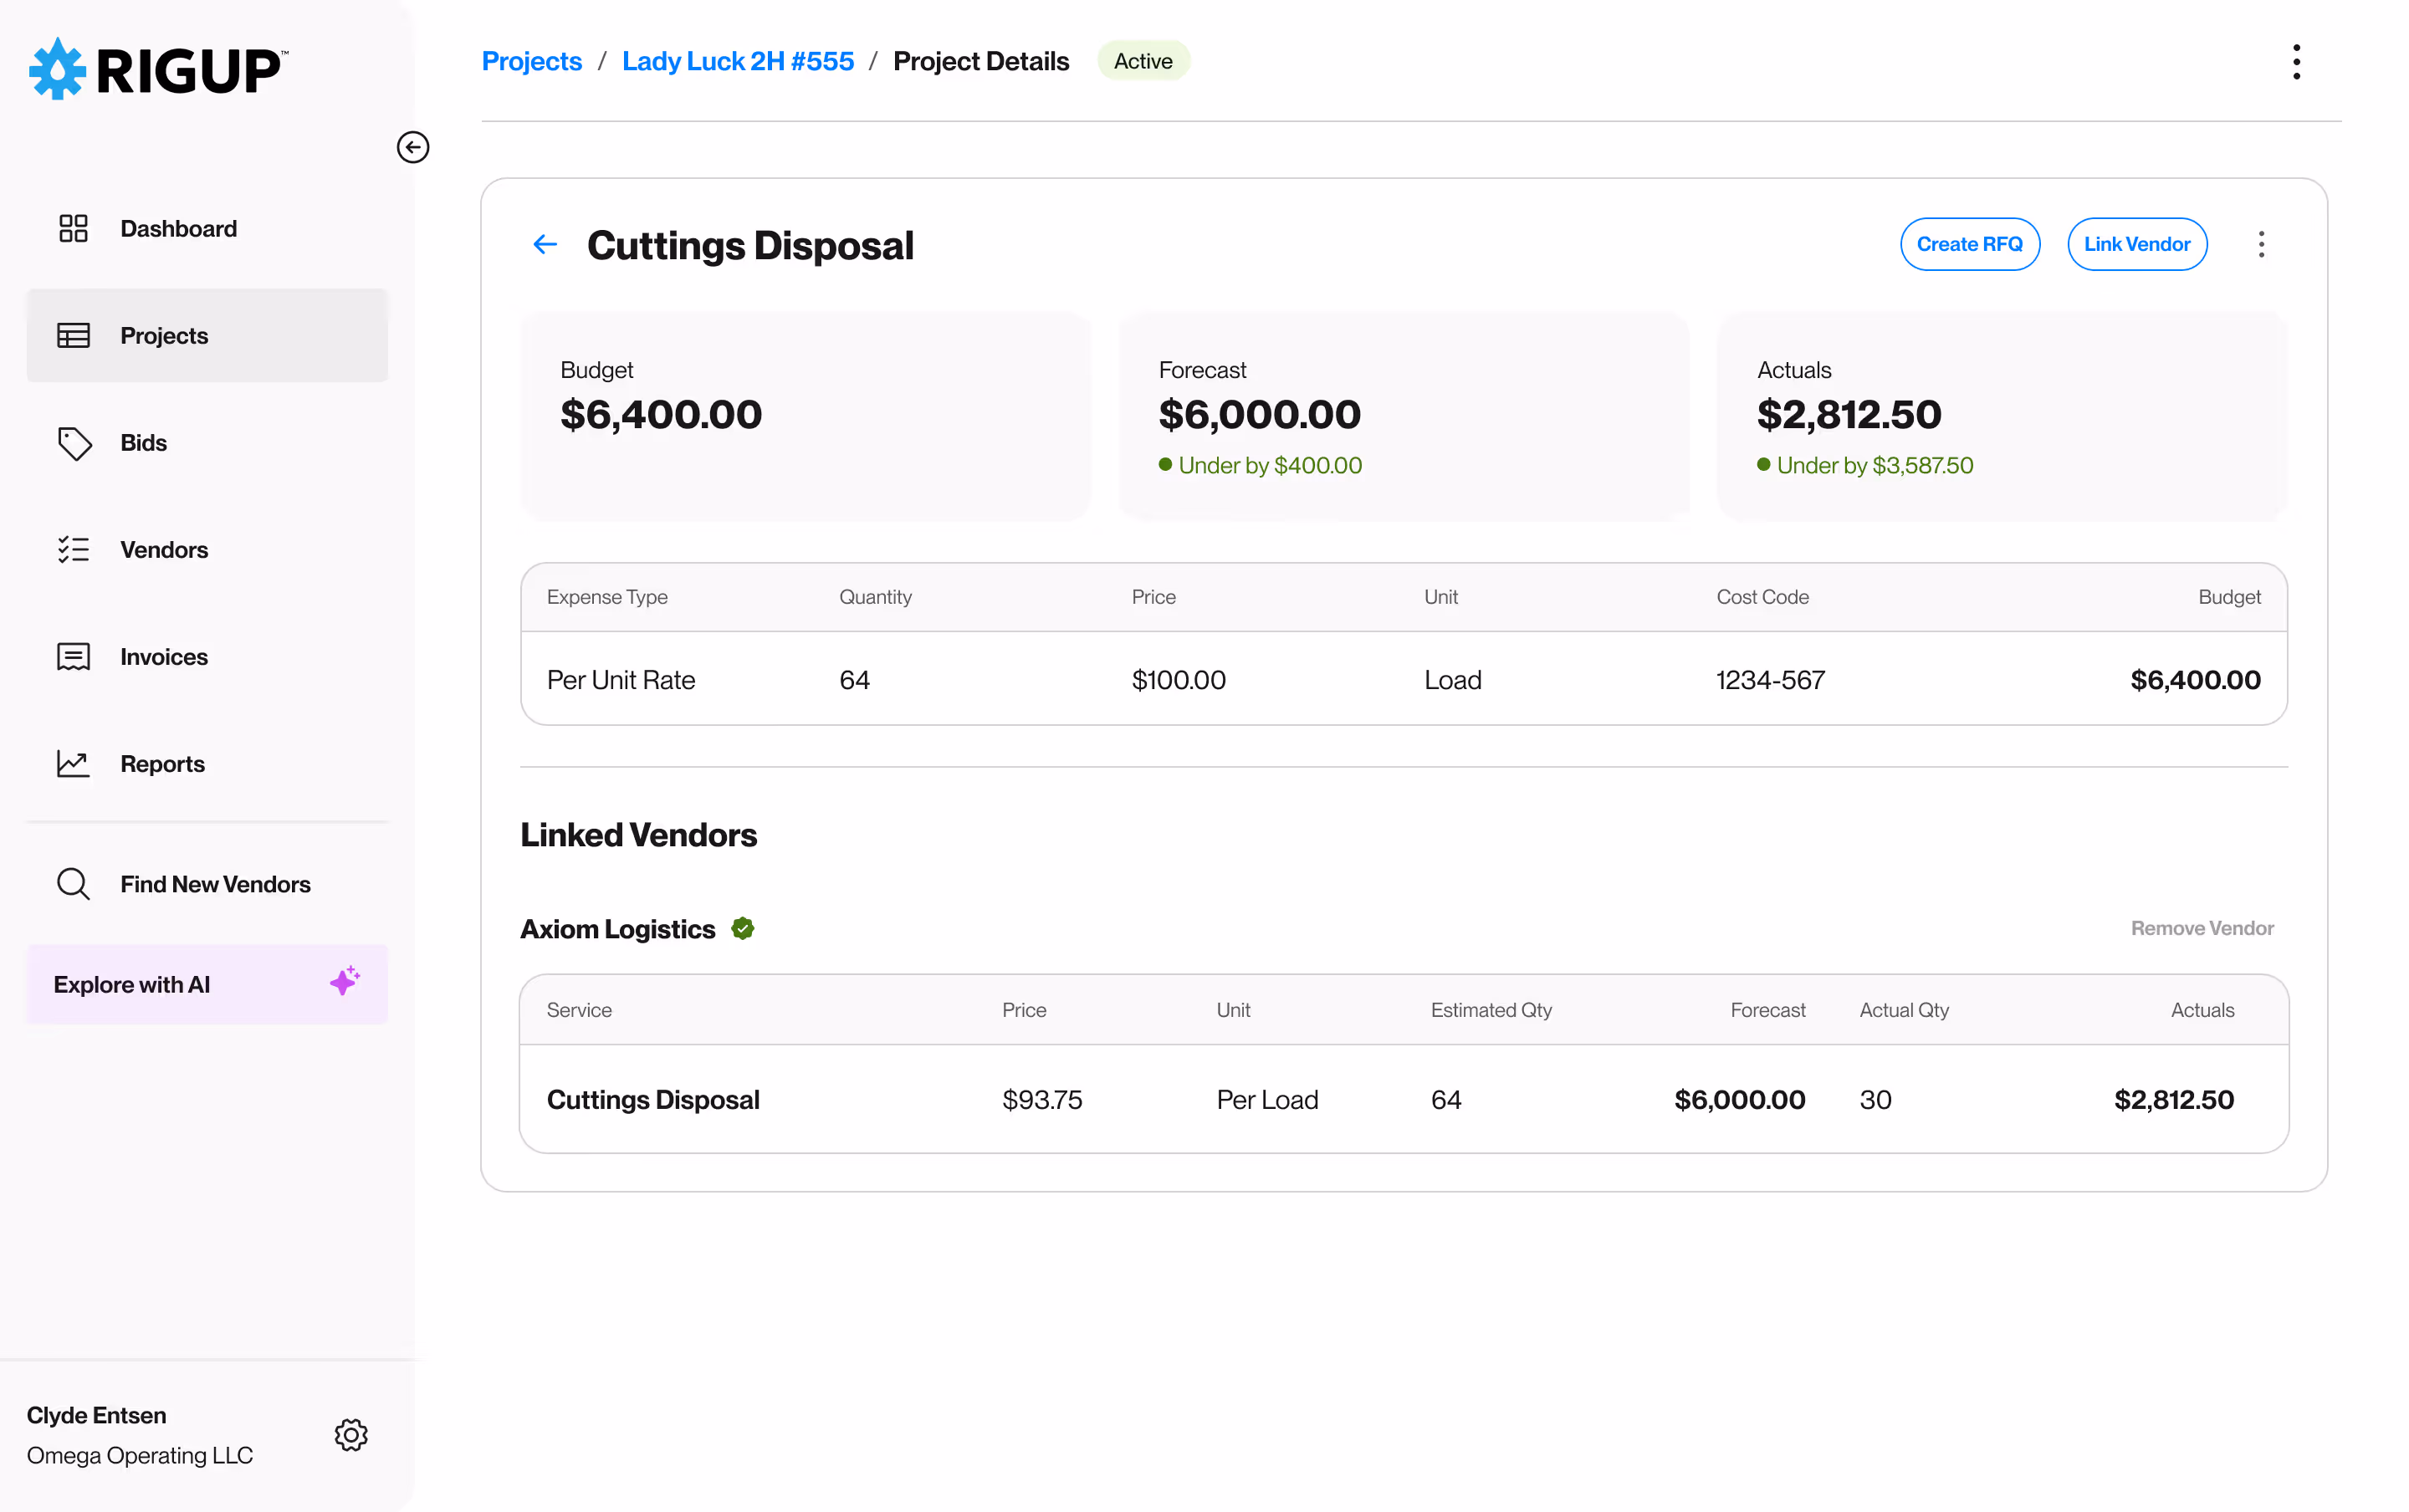The image size is (2409, 1512).
Task: Click the cost code 1234-567
Action: click(x=1770, y=680)
